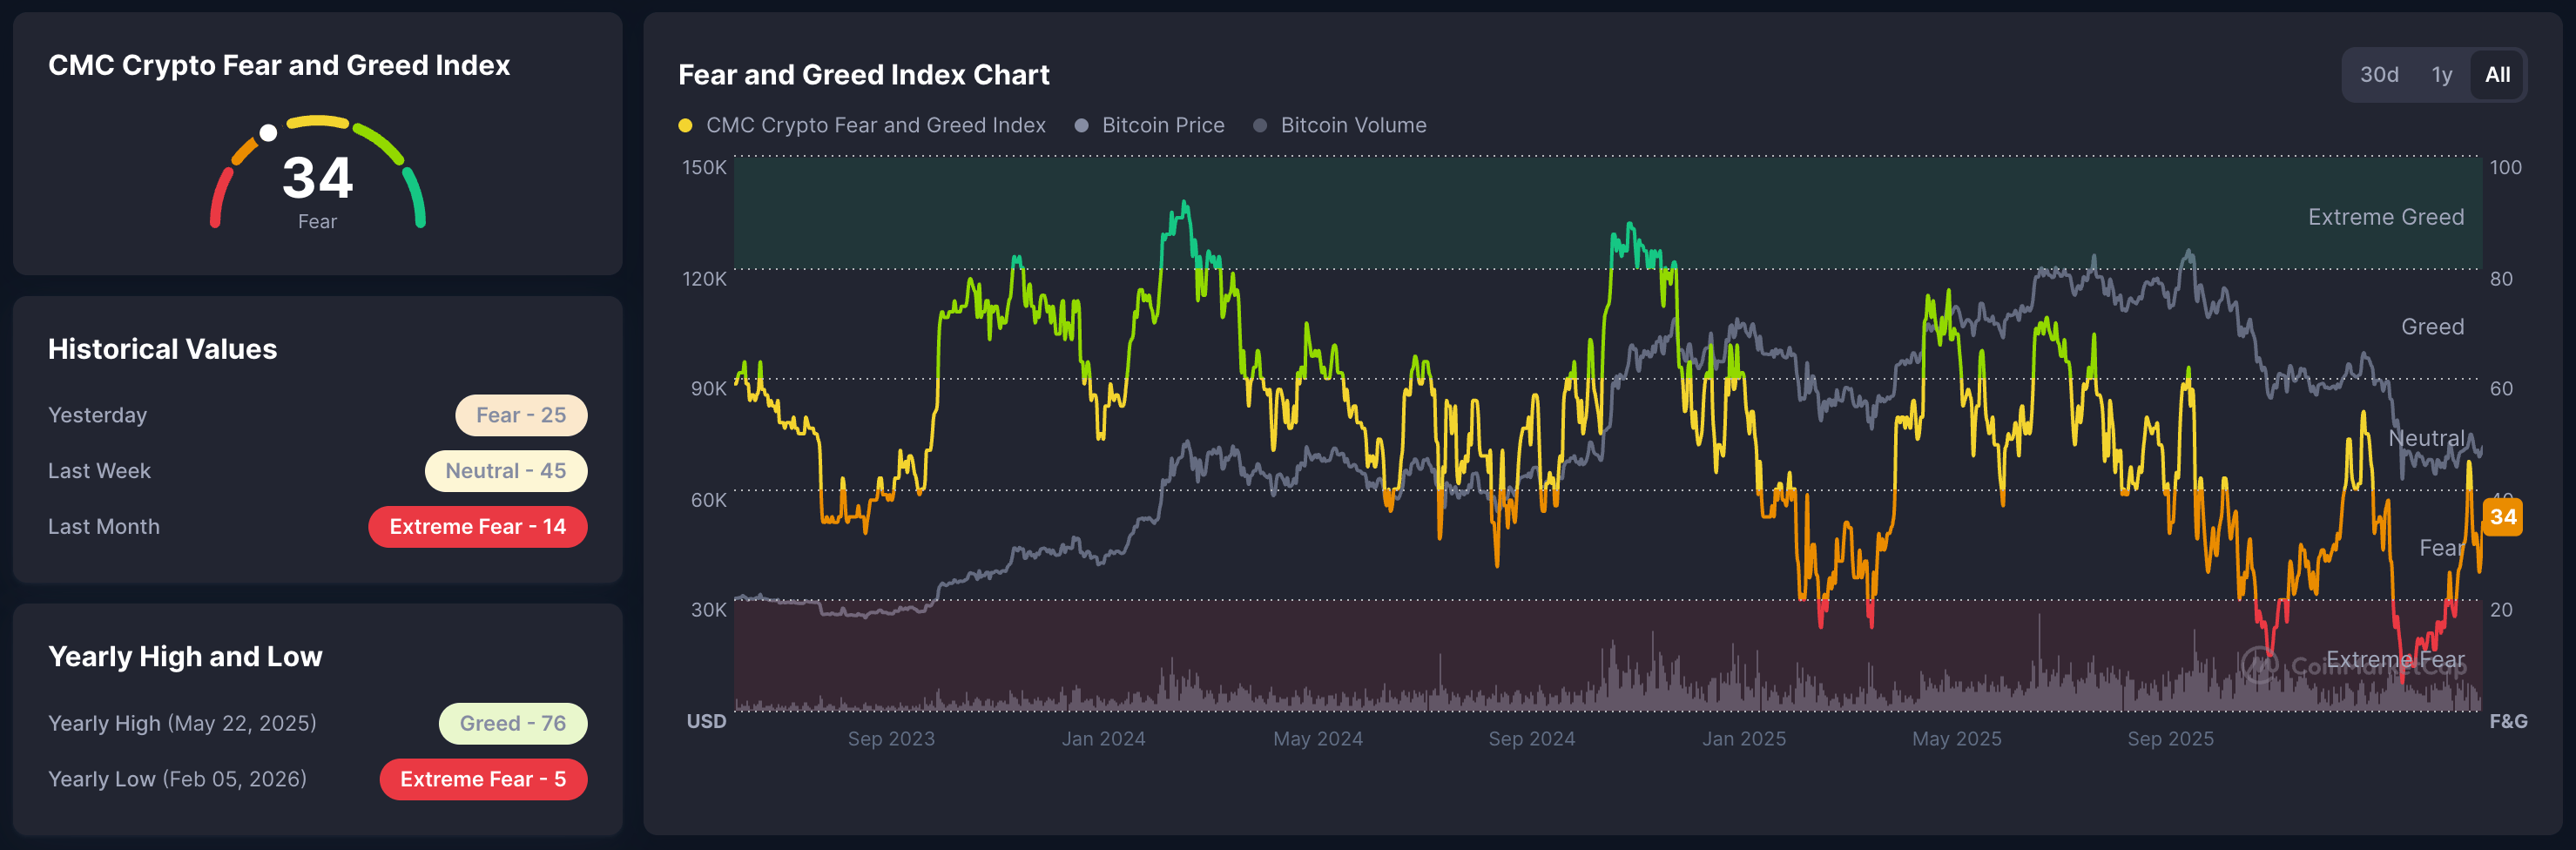Click the USD axis unit label
Viewport: 2576px width, 850px height.
706,721
